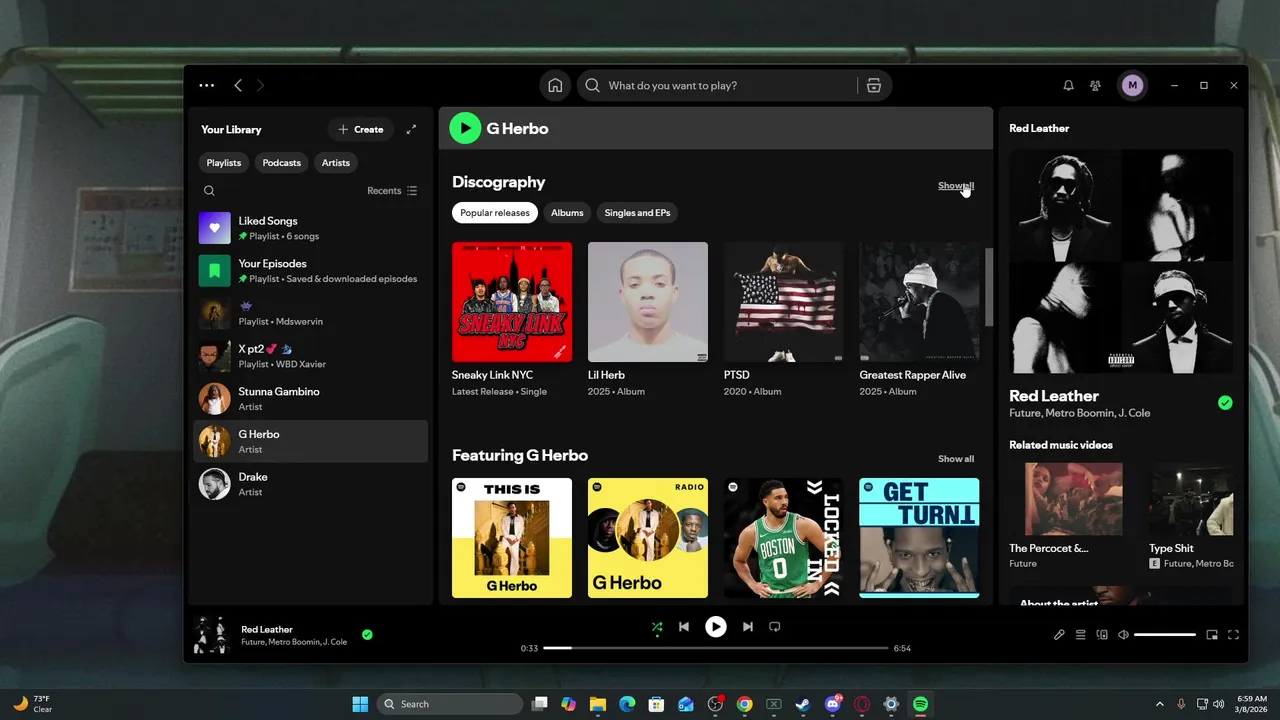Click the main play button in player bar
Screen dimensions: 1280x720
click(x=716, y=627)
